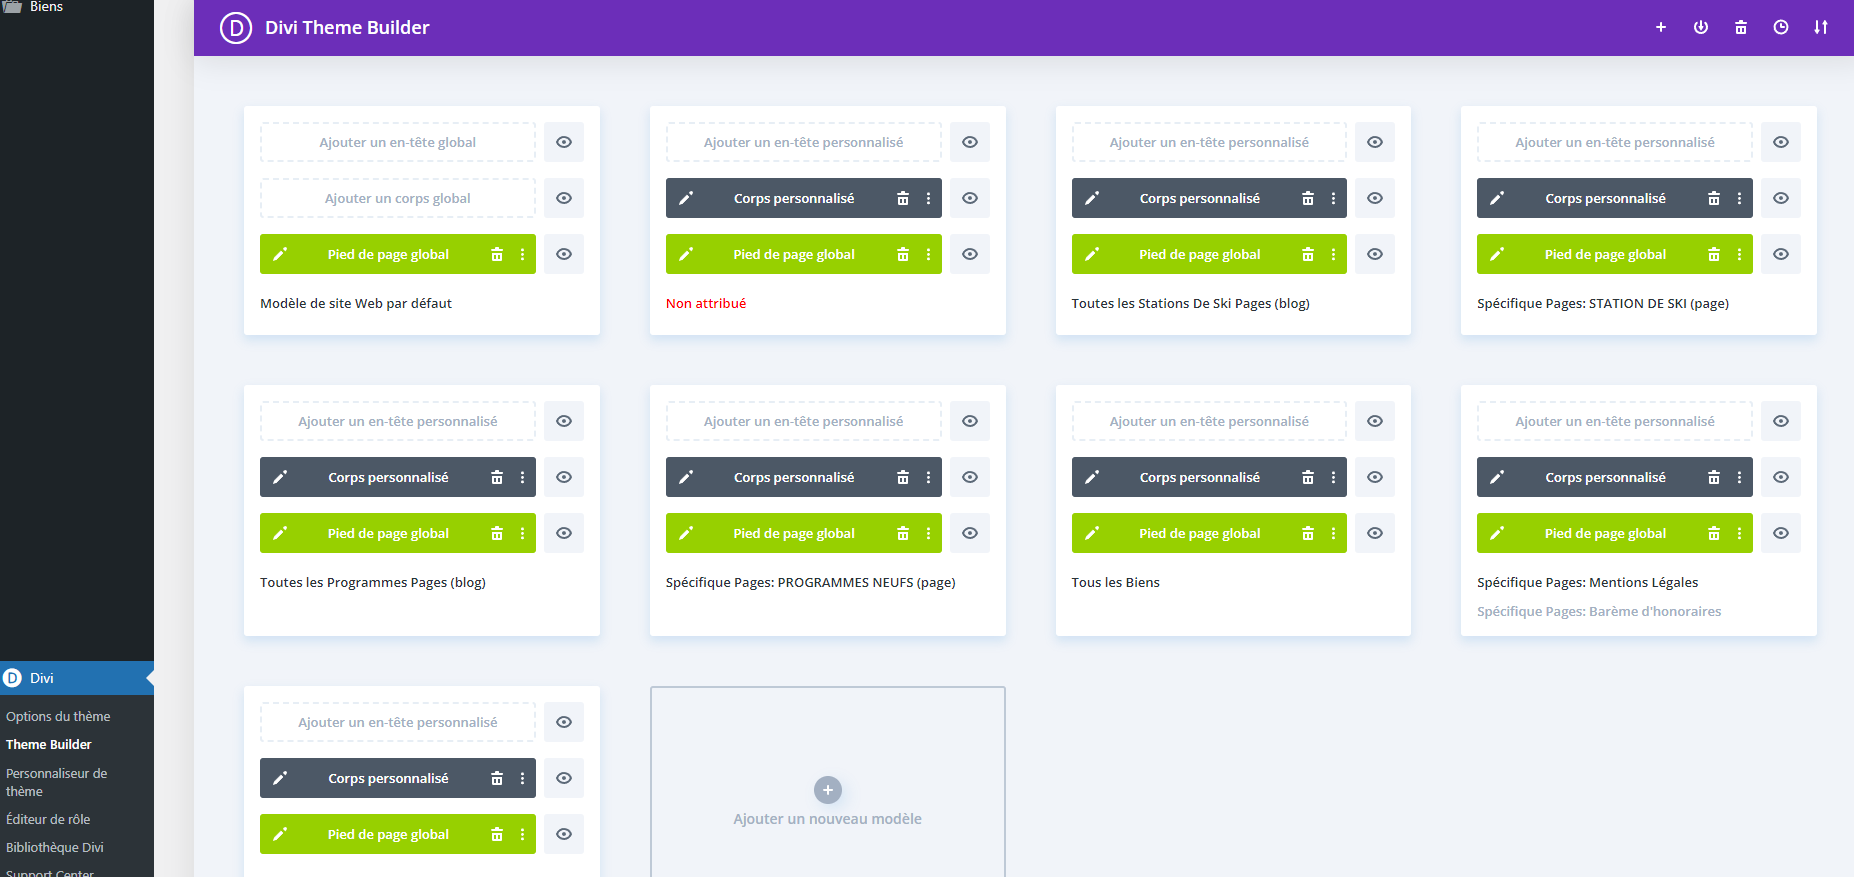The image size is (1854, 877).
Task: Open footer options in Mentions Légales template
Action: [x=1739, y=533]
